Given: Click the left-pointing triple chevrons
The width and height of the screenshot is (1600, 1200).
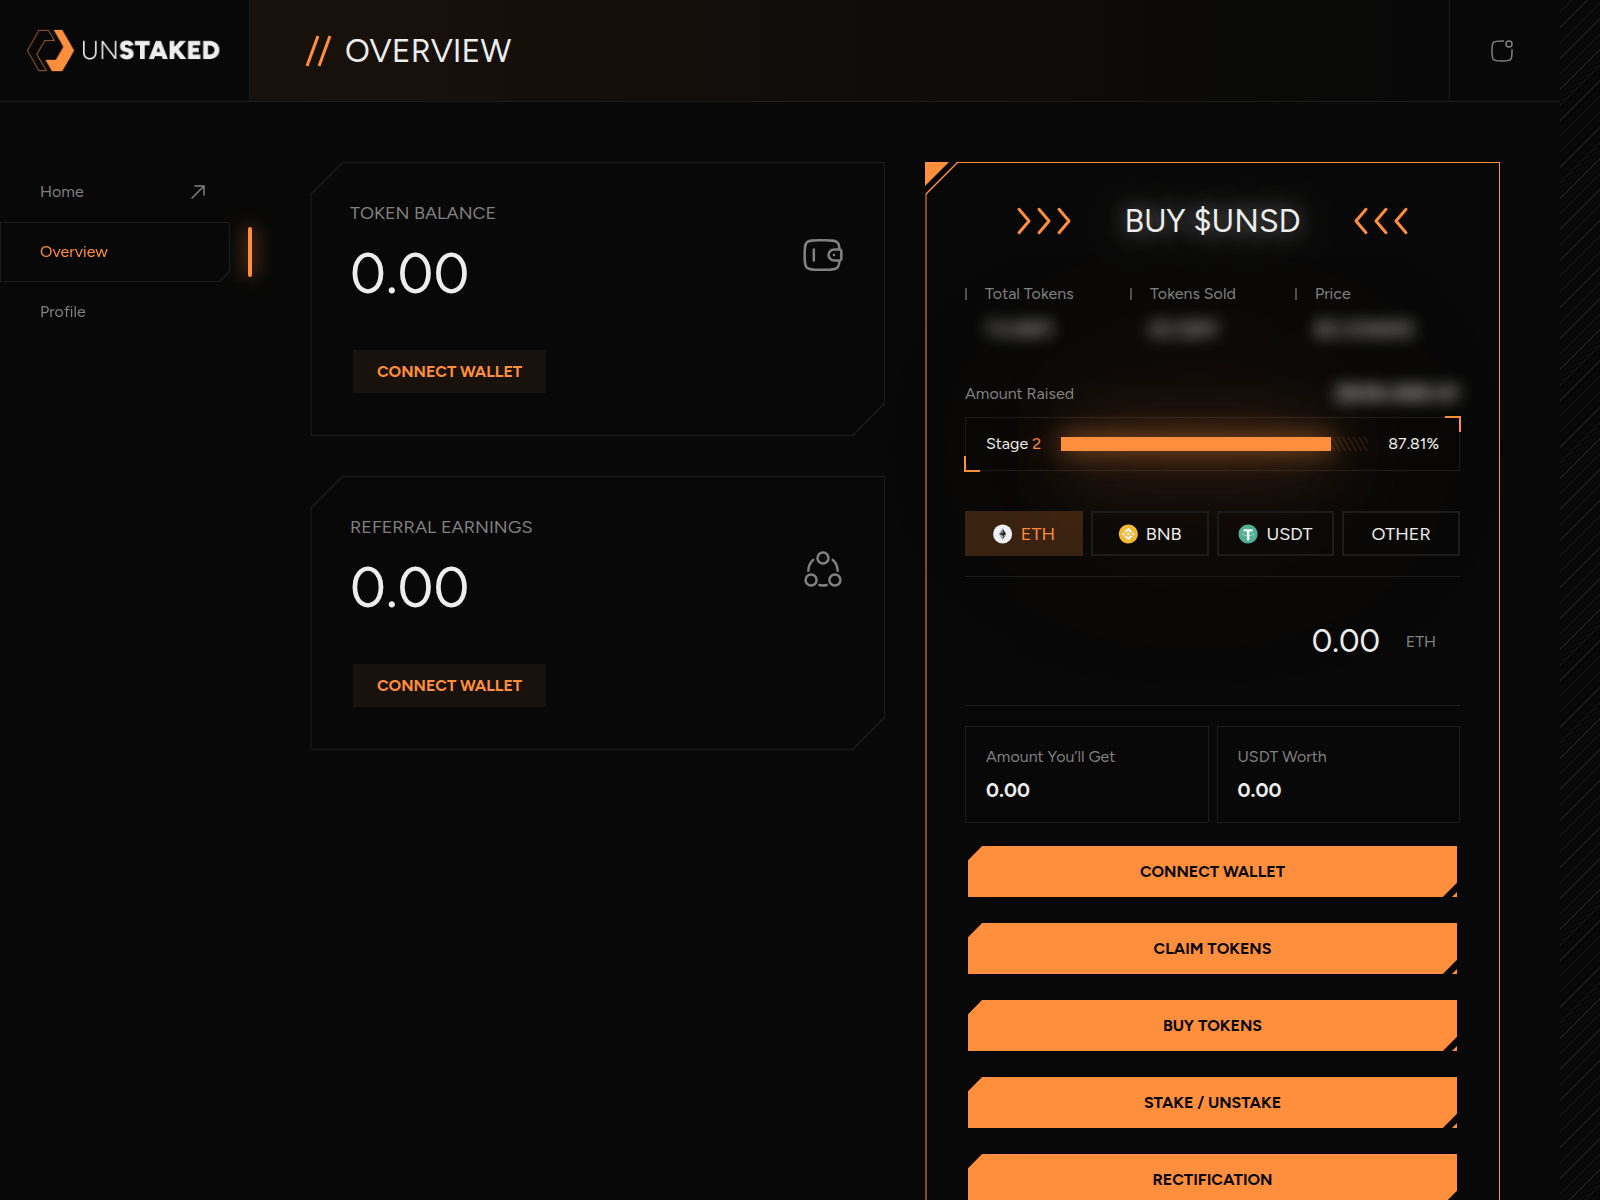Looking at the screenshot, I should point(1381,221).
